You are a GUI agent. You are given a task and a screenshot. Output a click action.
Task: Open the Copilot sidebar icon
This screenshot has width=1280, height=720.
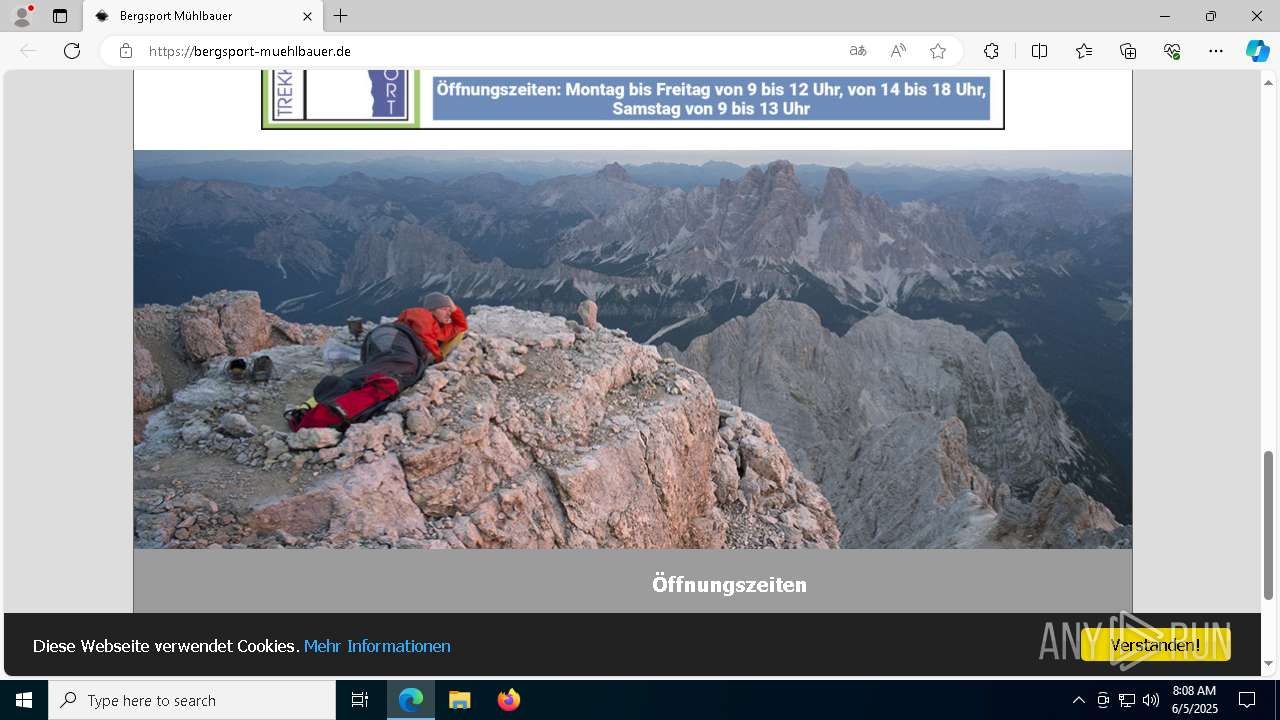1257,51
